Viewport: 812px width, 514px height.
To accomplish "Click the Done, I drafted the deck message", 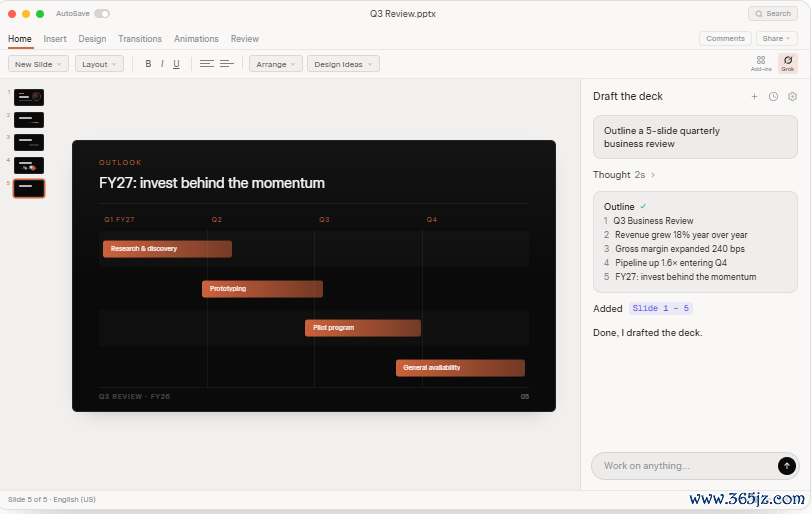I will pos(648,333).
